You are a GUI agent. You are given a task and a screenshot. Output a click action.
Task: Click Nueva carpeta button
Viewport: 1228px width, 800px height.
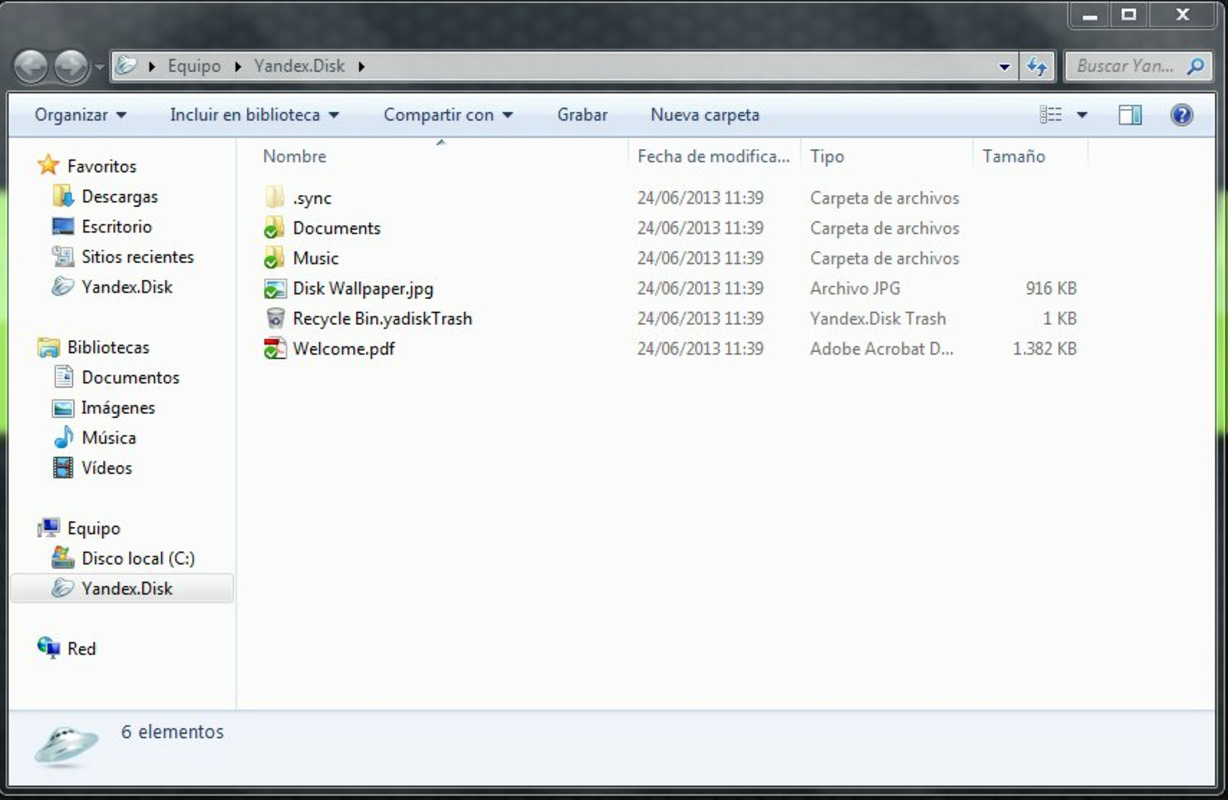tap(705, 115)
